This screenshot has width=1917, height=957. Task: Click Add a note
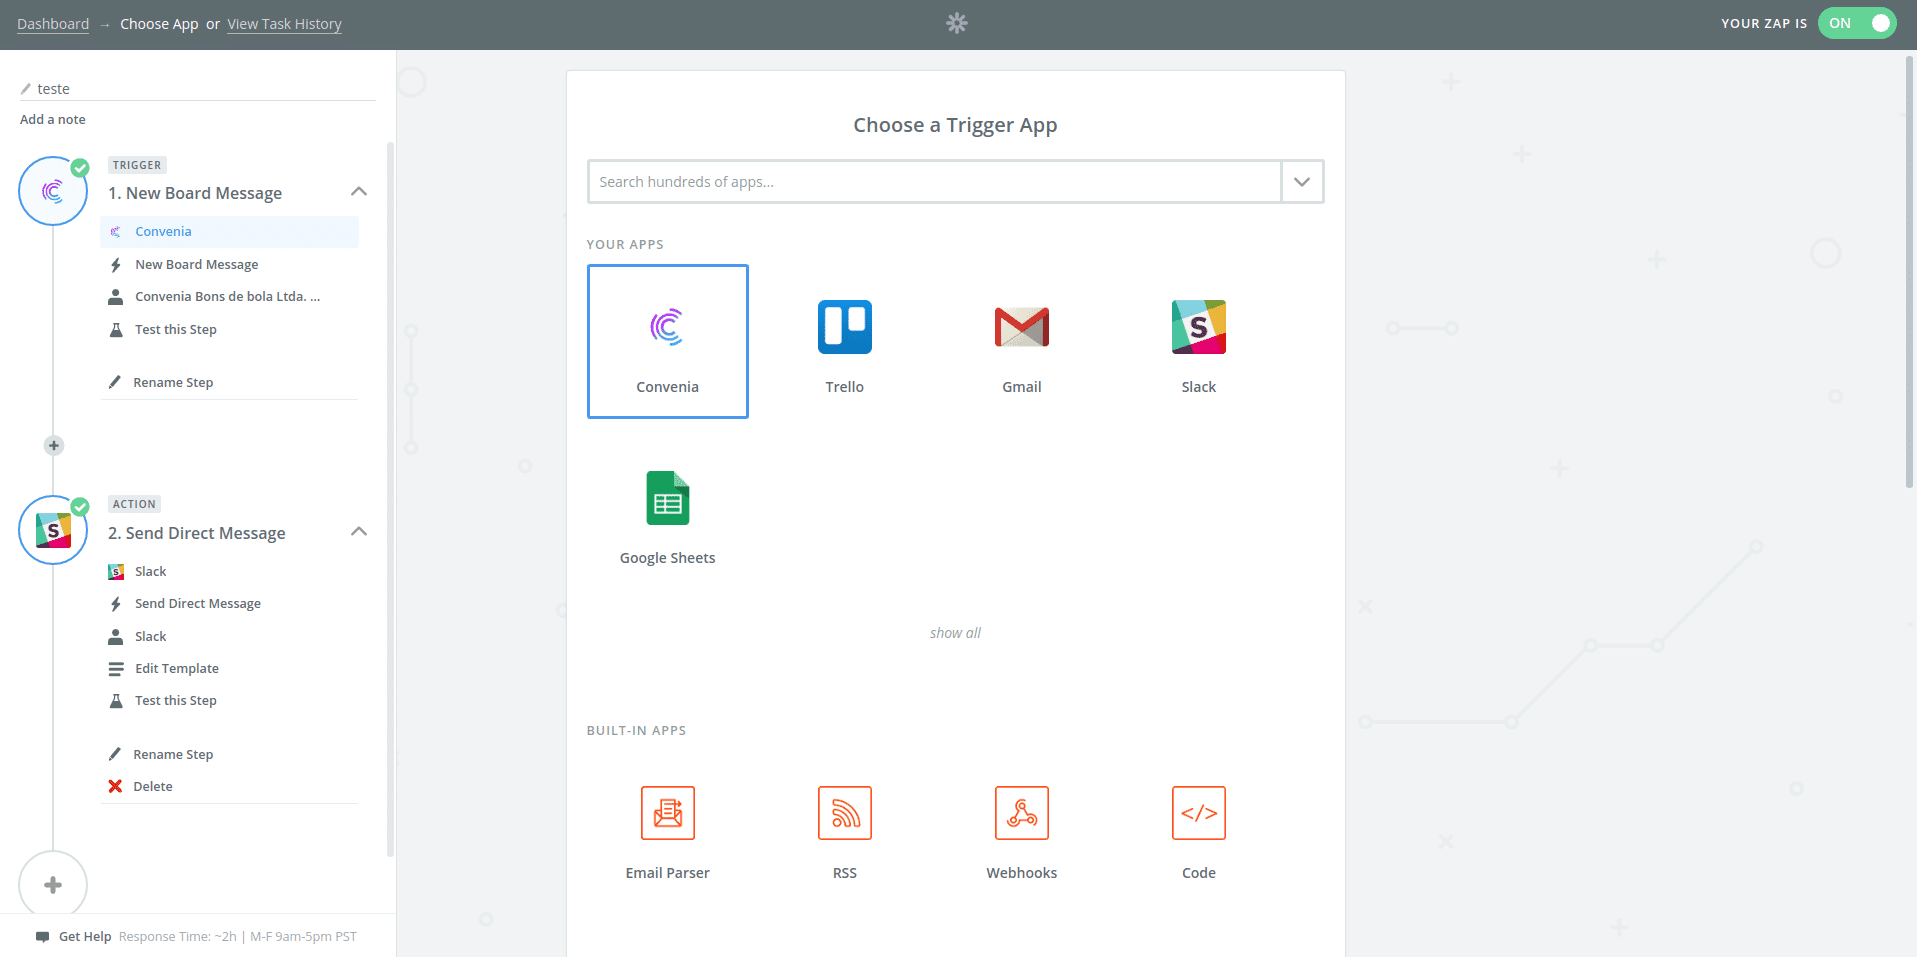53,119
